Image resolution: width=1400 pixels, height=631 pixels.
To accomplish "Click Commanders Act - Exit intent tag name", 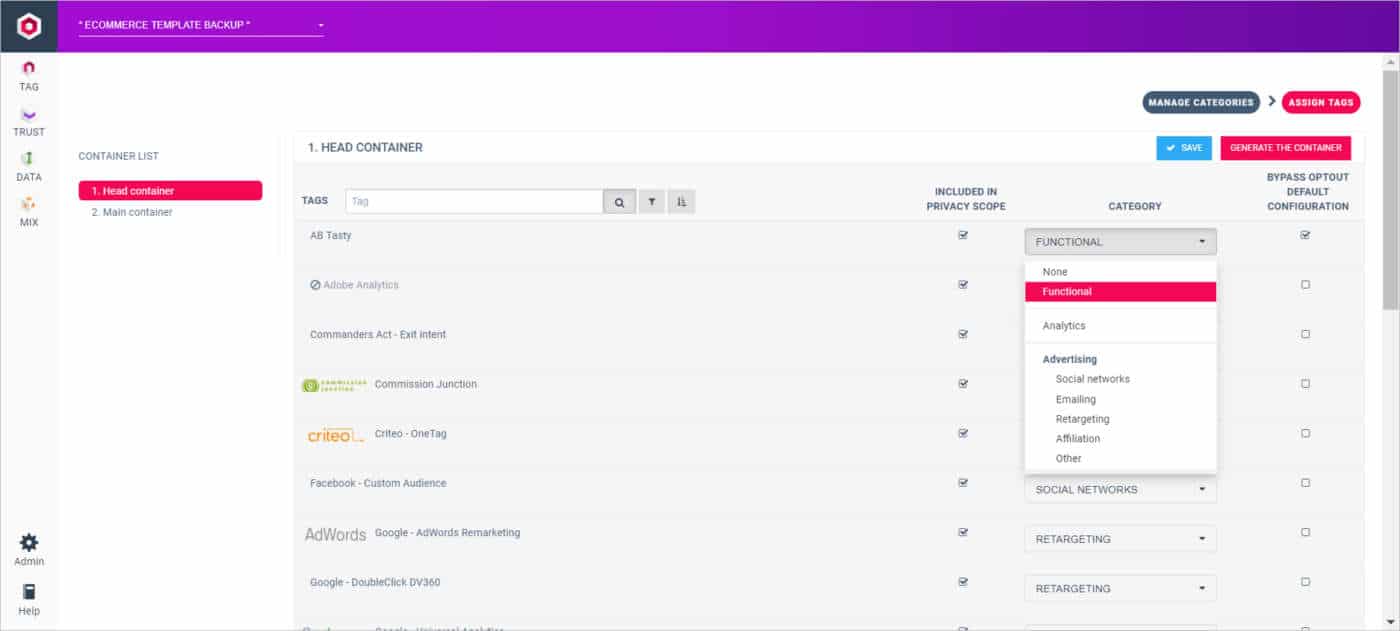I will pyautogui.click(x=378, y=335).
